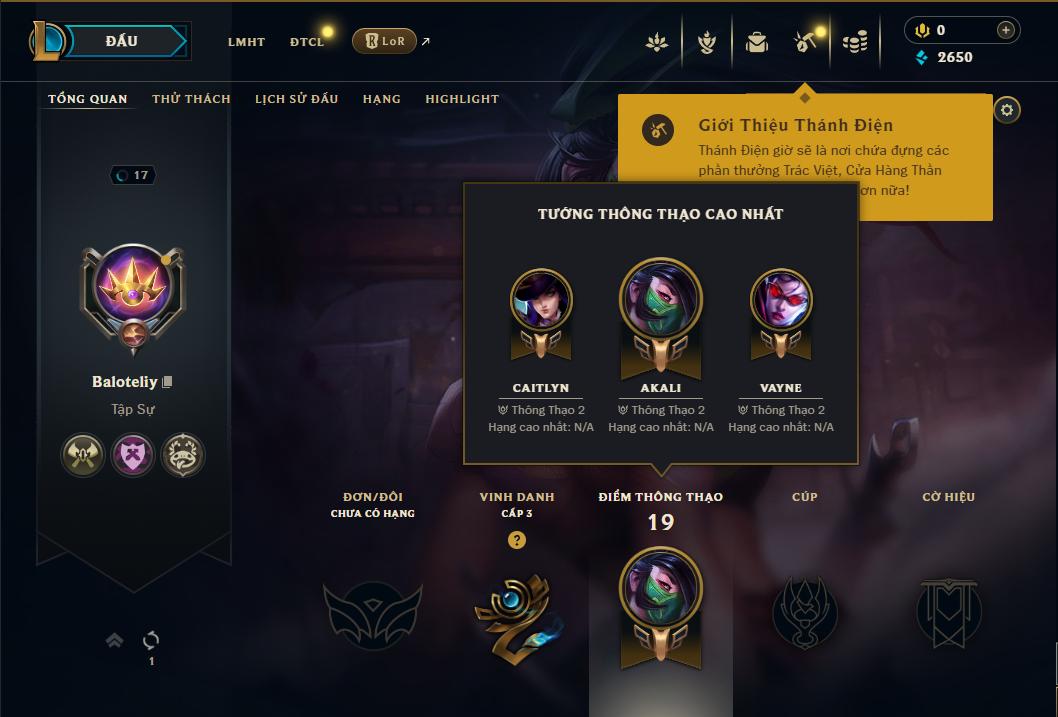The image size is (1058, 717).
Task: Click the Vayne mastery champion portrait
Action: pos(781,301)
